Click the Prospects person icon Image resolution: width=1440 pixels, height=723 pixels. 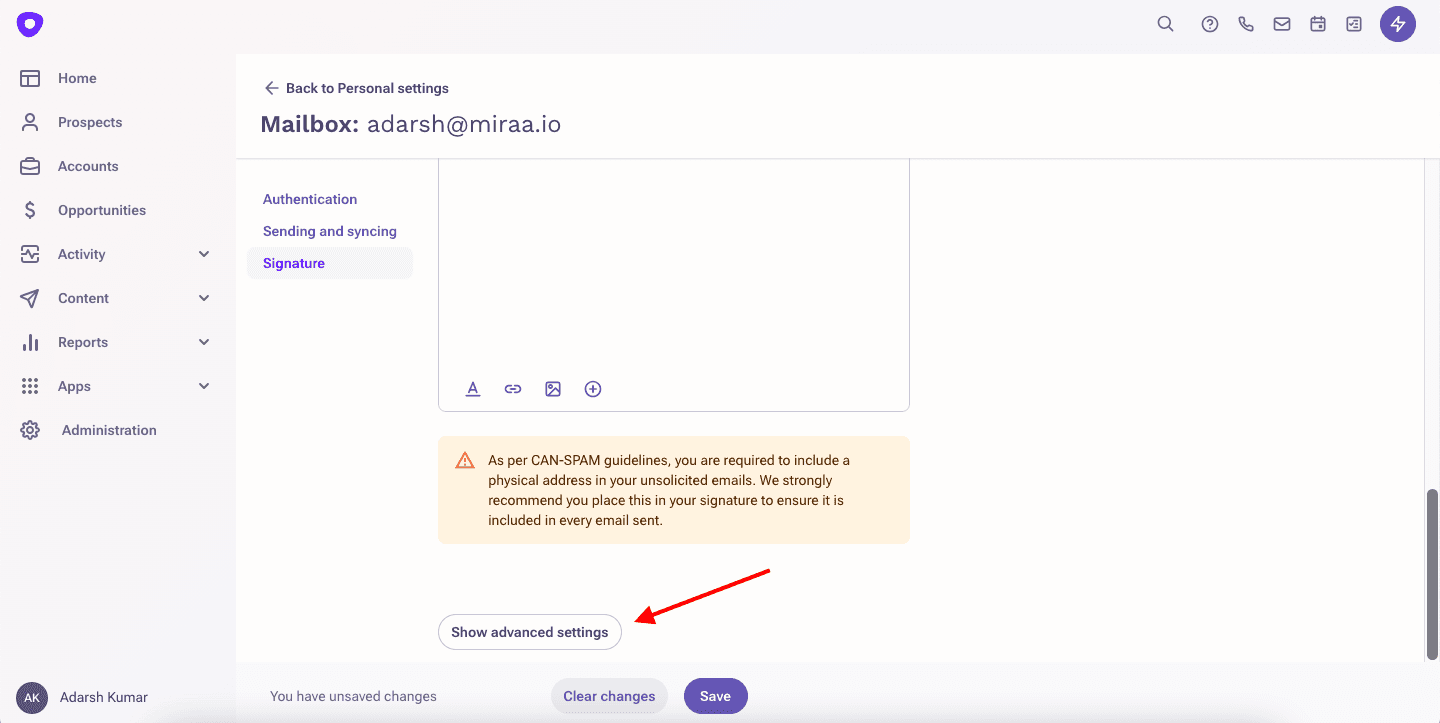(30, 122)
